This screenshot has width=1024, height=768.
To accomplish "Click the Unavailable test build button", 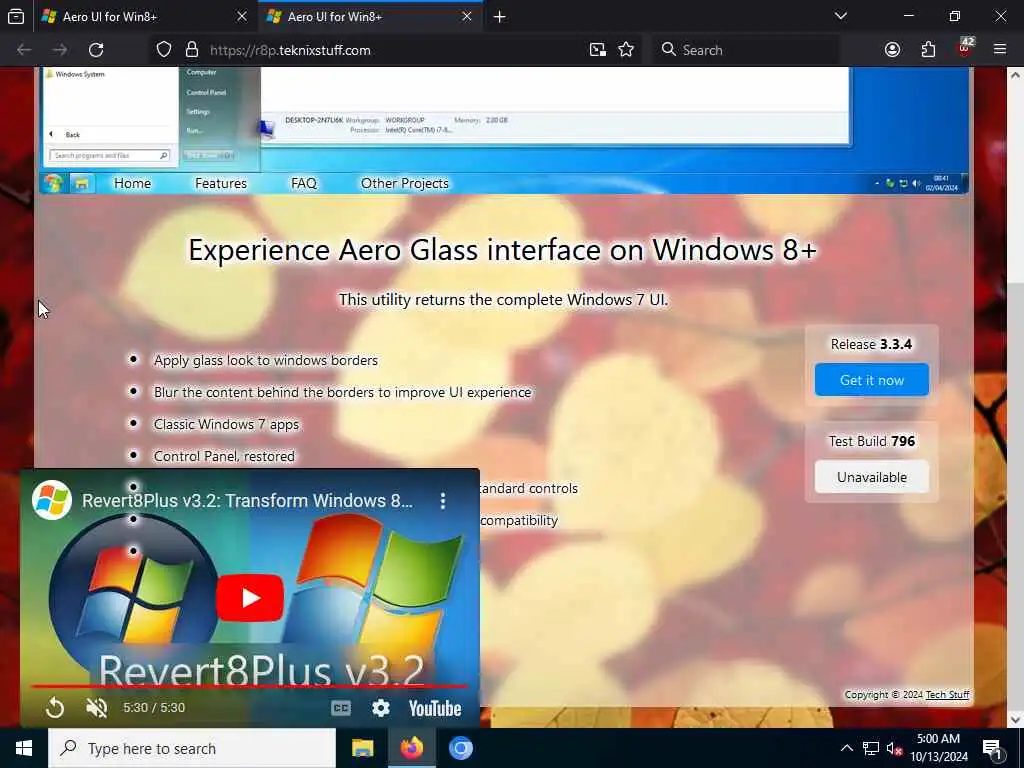I will pyautogui.click(x=872, y=477).
